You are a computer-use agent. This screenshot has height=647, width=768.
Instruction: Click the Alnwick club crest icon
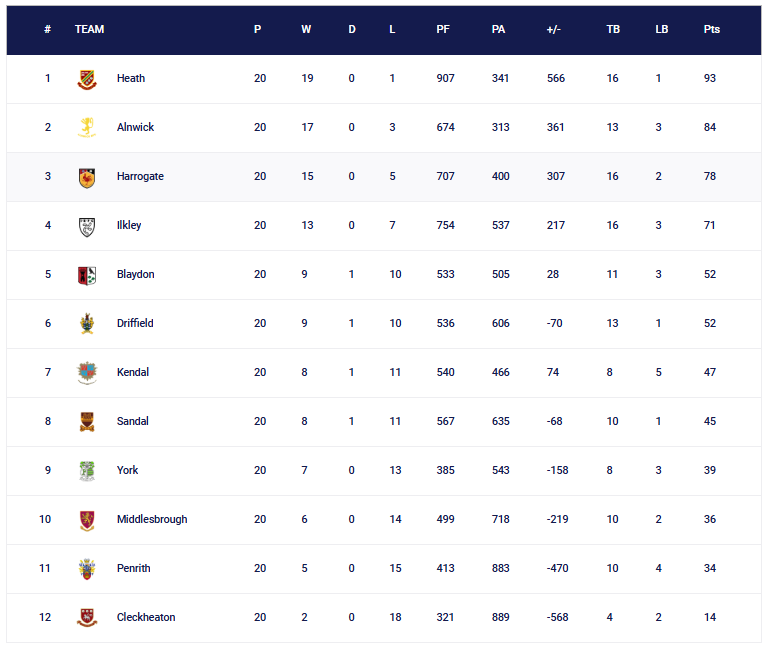pyautogui.click(x=87, y=128)
